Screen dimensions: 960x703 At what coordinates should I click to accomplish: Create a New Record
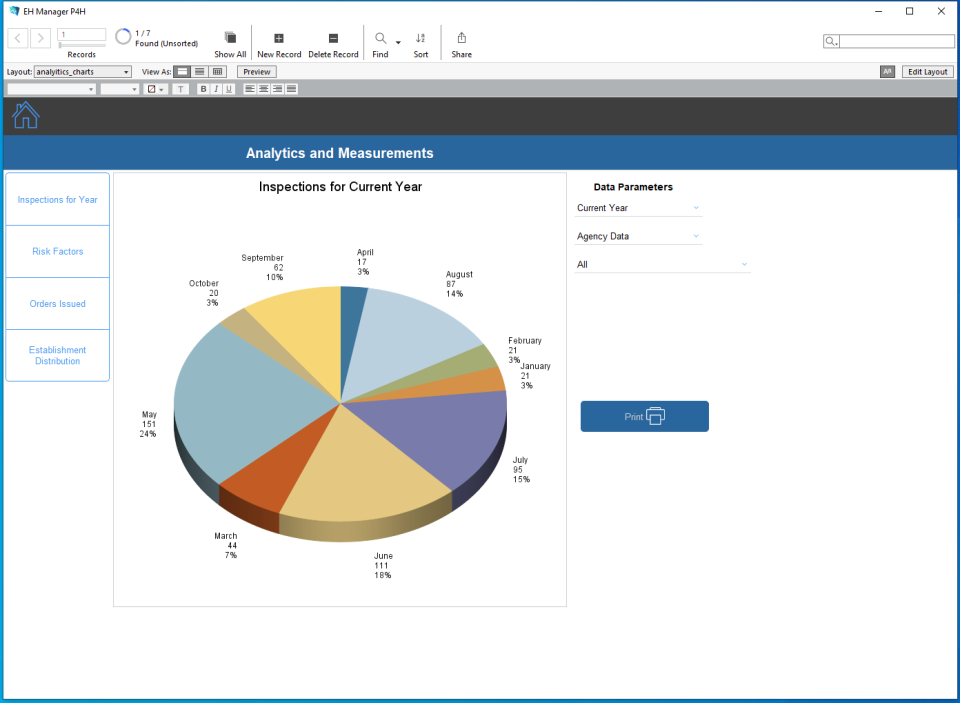point(279,36)
